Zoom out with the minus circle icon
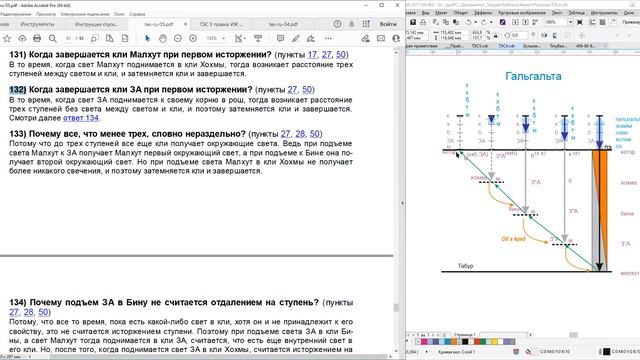This screenshot has width=640, height=360. (x=178, y=38)
